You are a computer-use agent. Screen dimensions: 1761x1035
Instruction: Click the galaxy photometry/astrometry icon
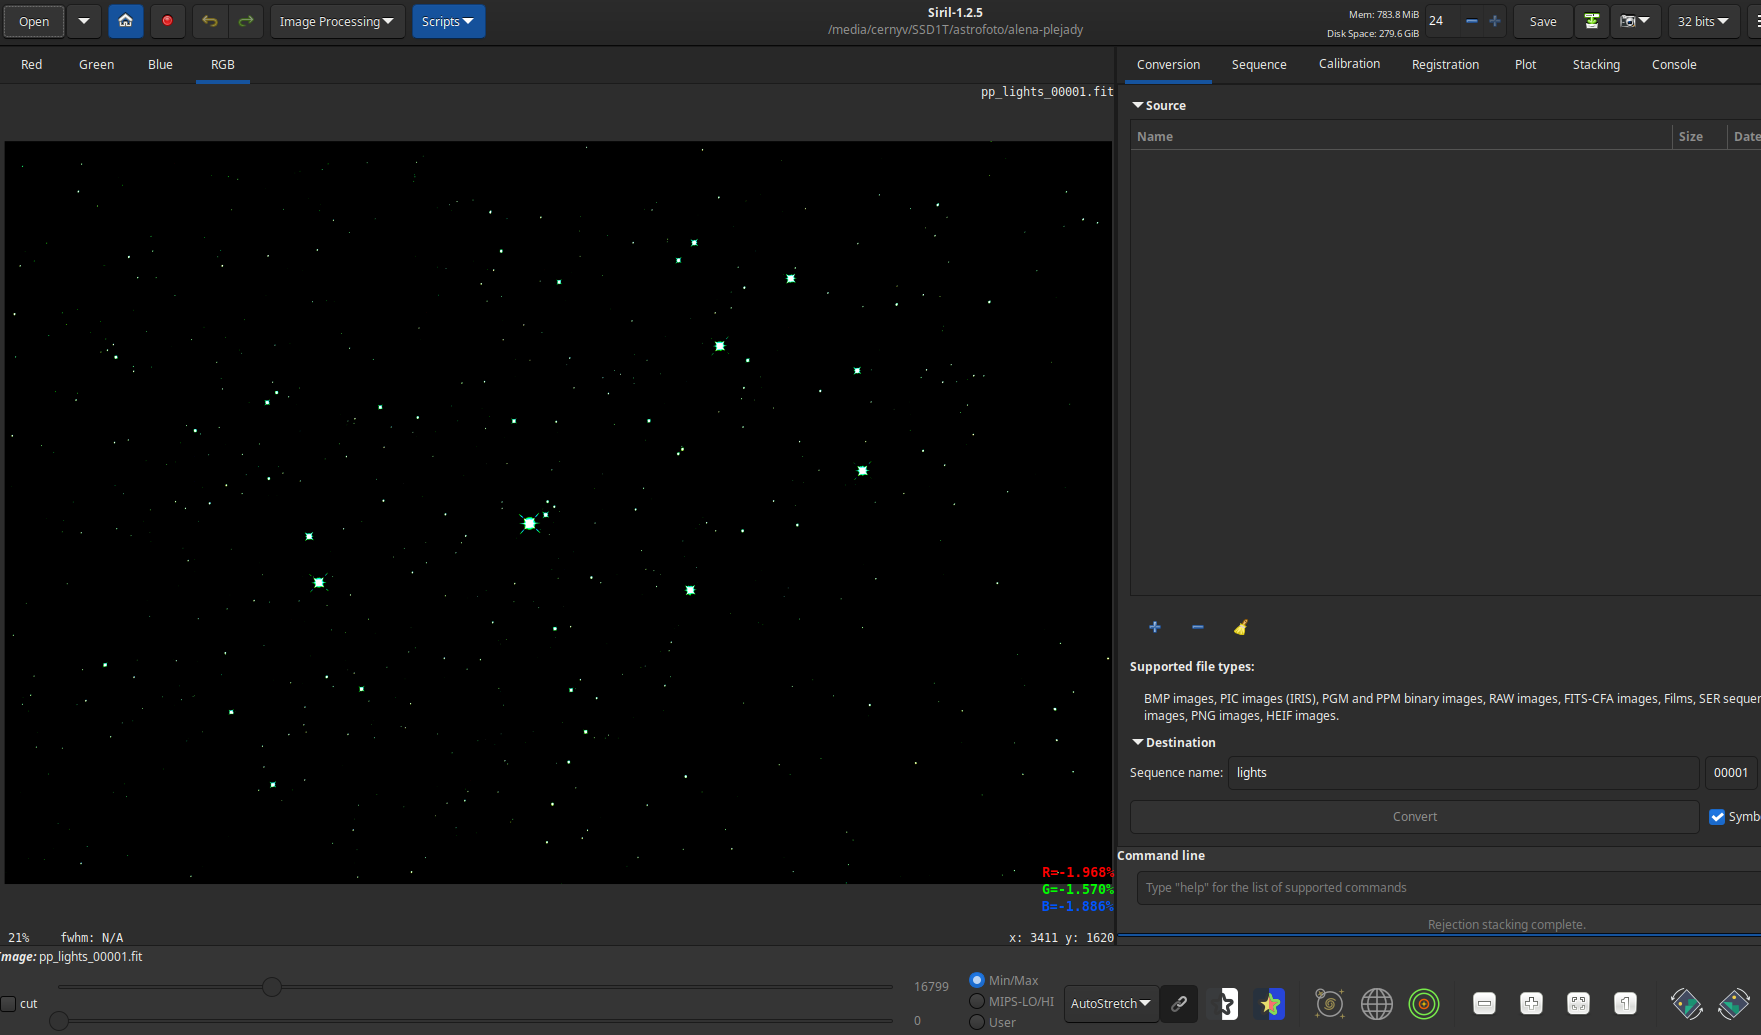click(1329, 1003)
